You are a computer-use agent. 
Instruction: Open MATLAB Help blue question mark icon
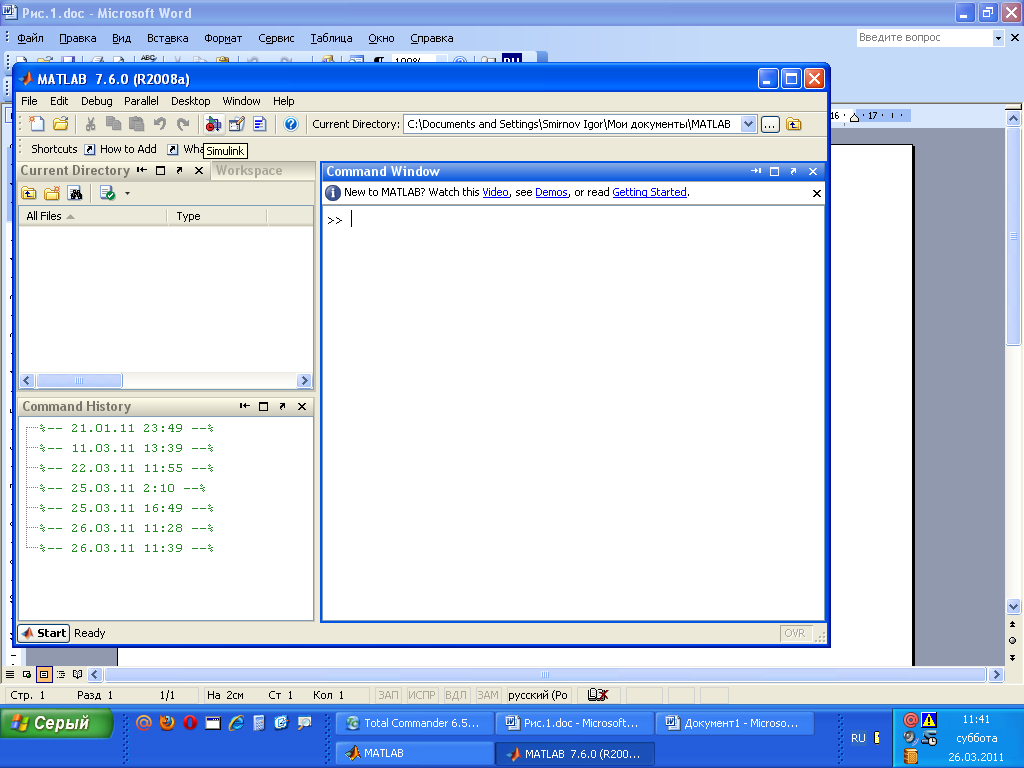tap(291, 124)
